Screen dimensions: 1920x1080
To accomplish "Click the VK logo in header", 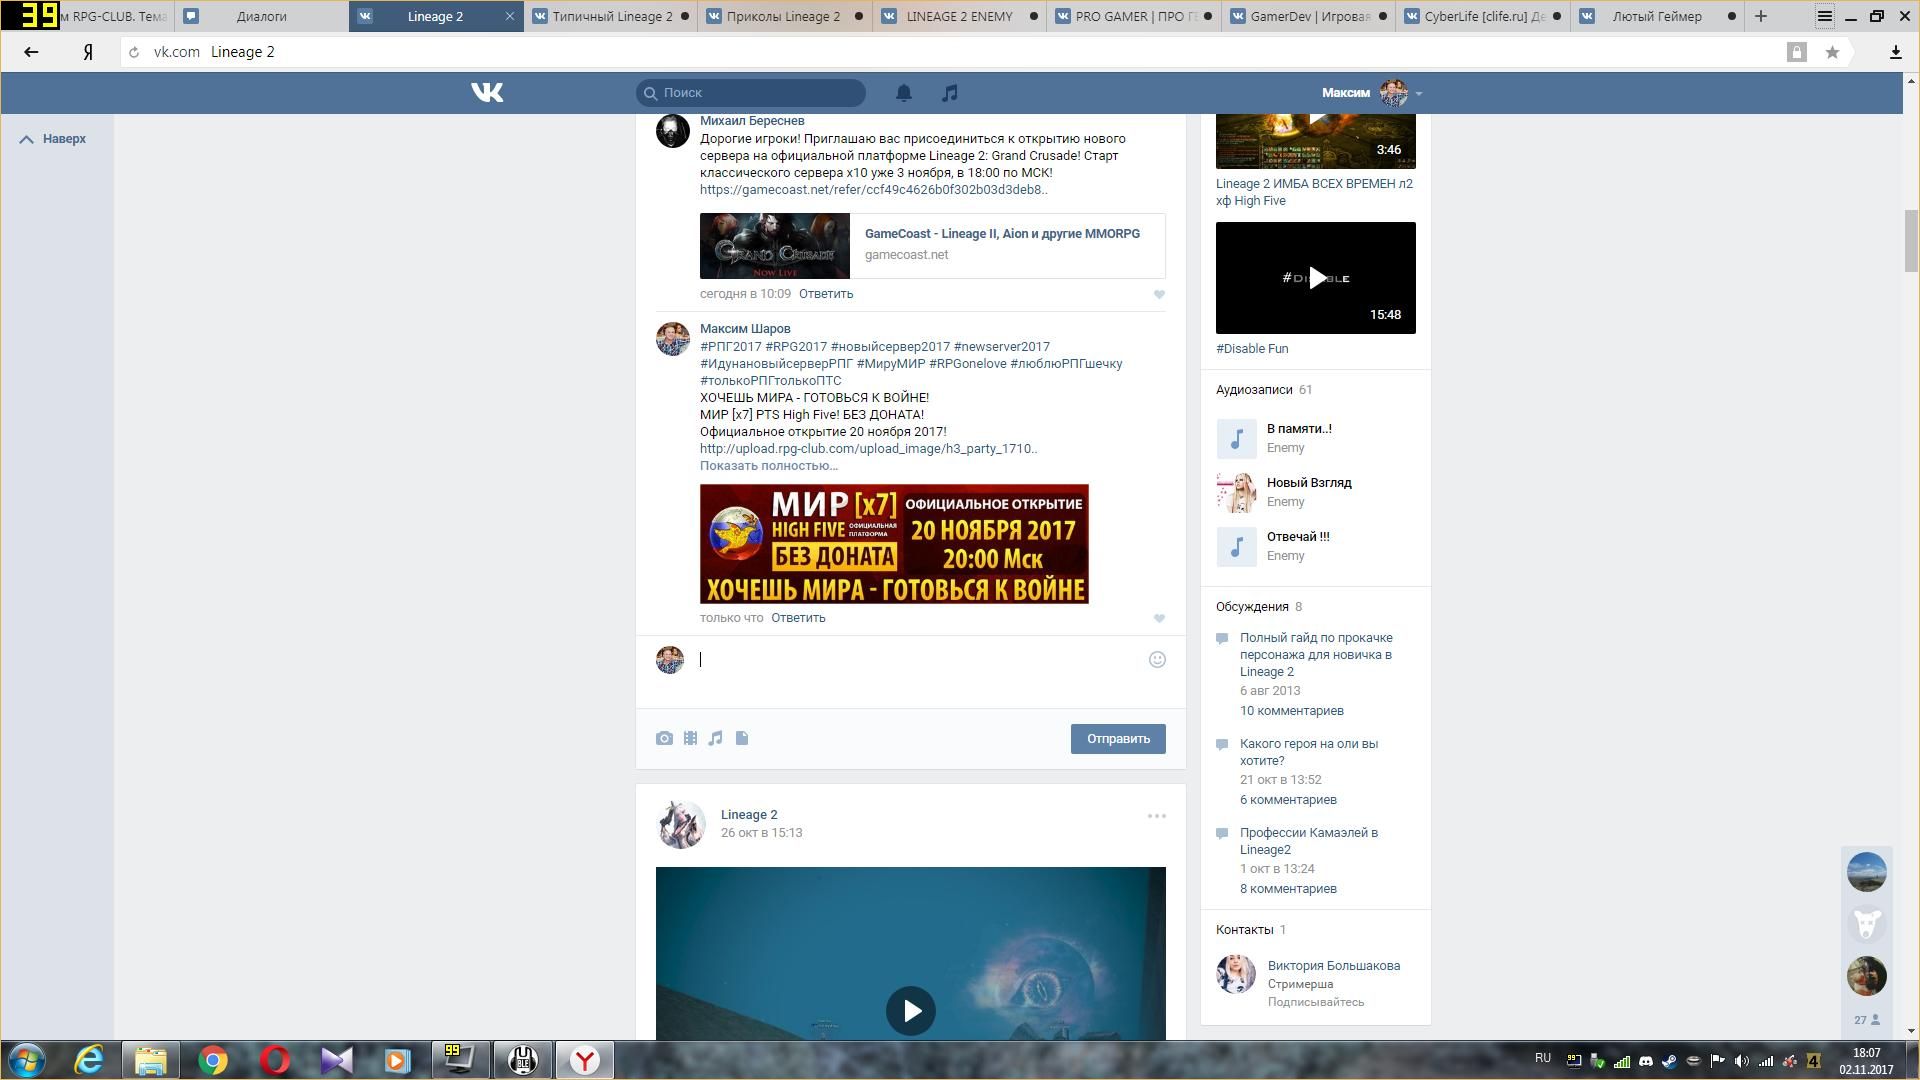I will (487, 93).
